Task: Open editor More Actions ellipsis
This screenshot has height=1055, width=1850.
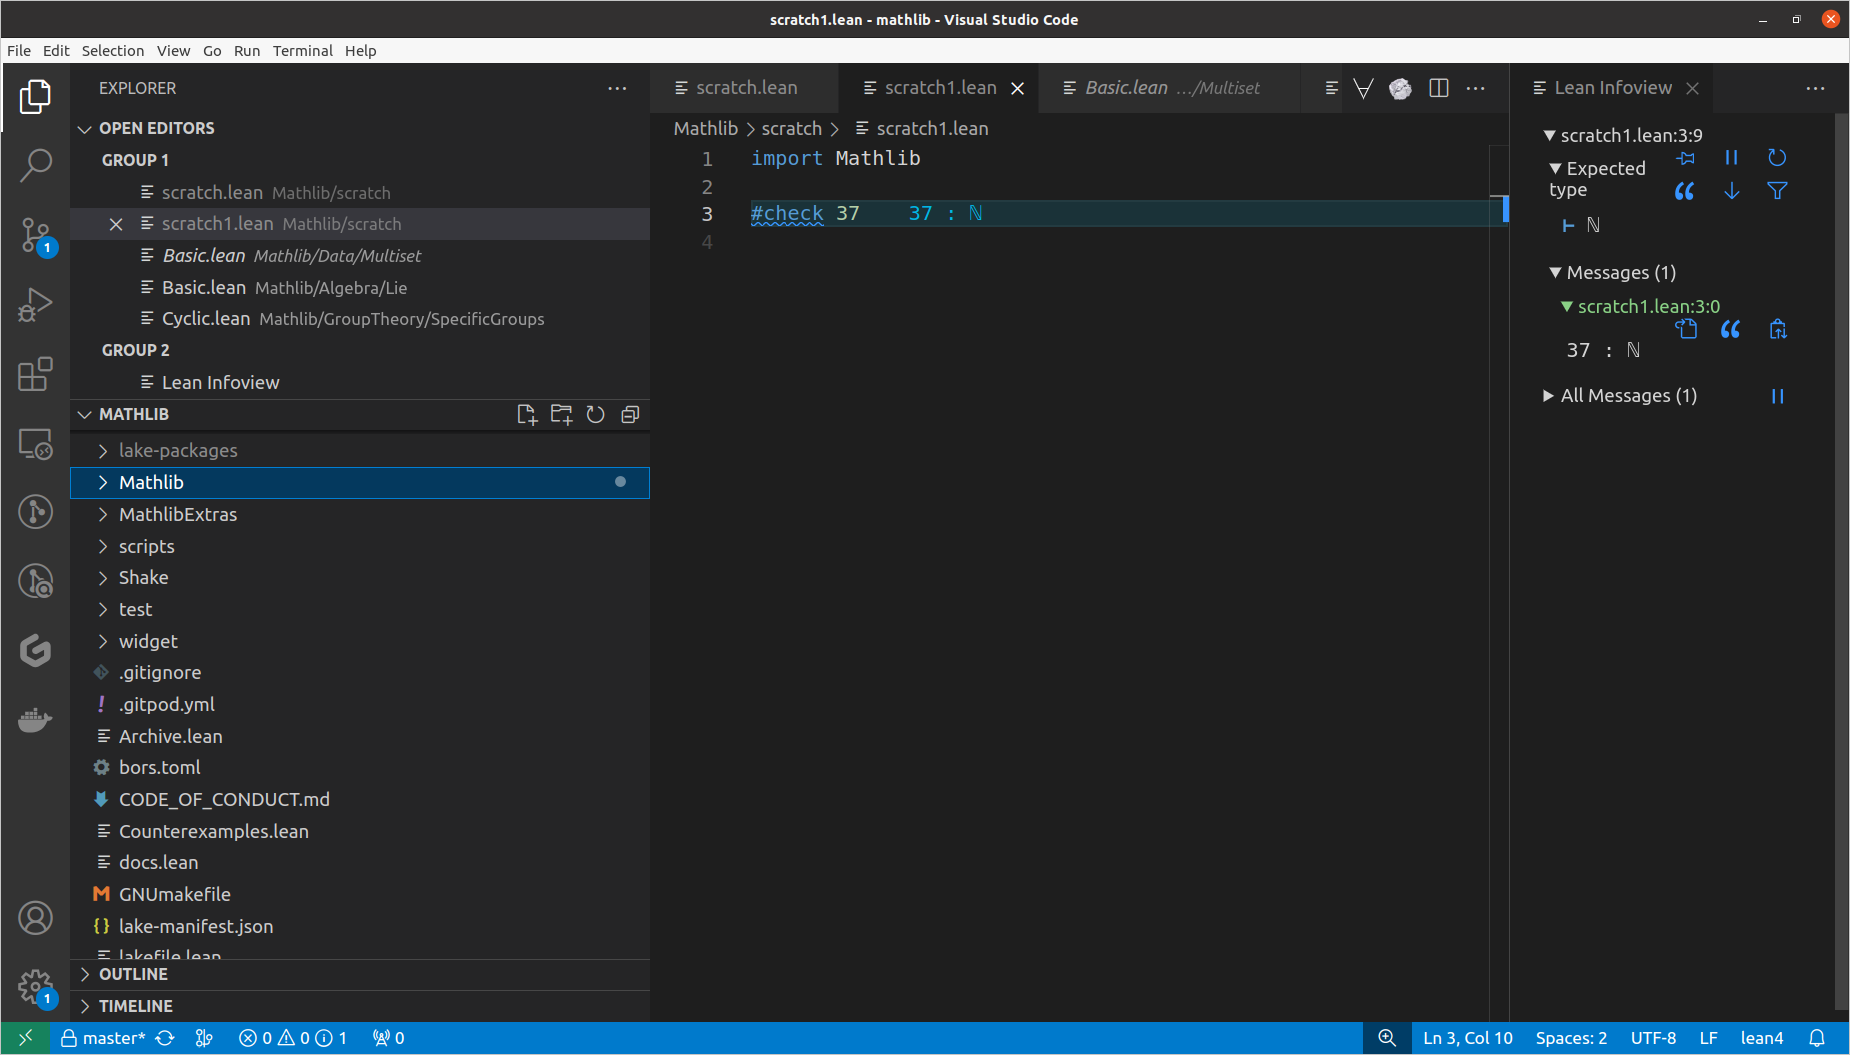Action: coord(1476,88)
